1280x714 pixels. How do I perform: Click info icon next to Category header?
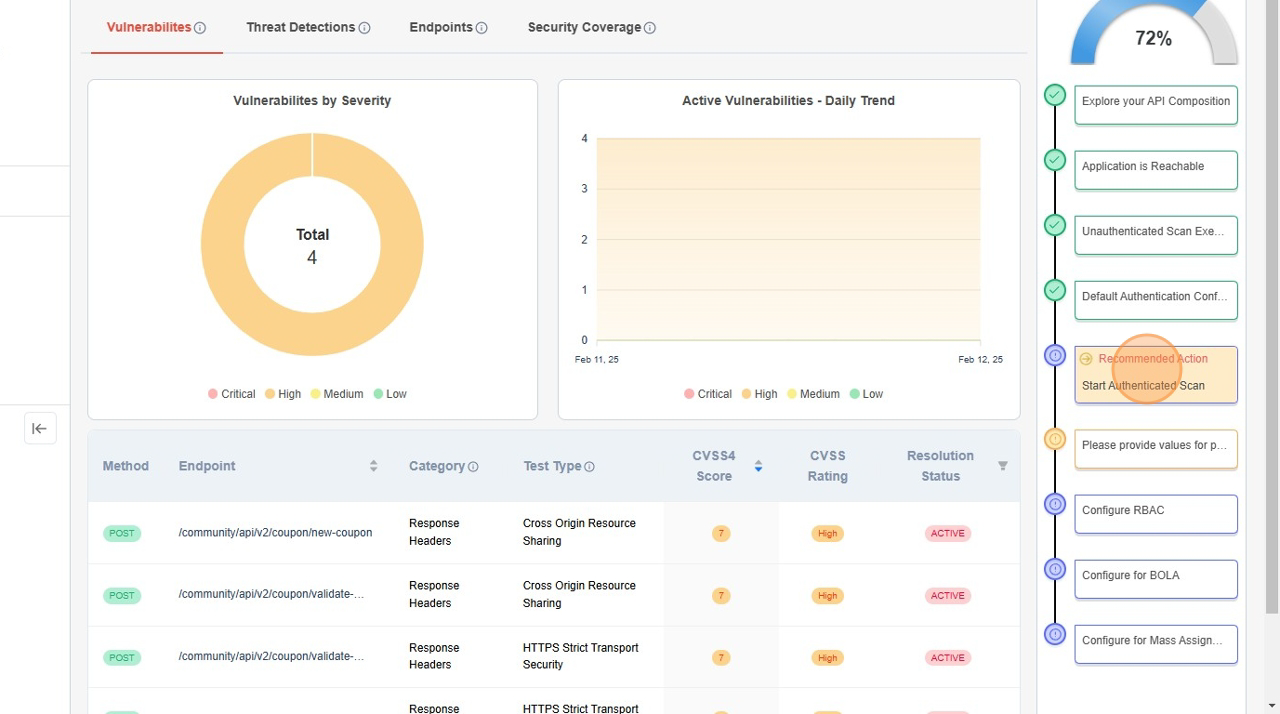point(473,467)
